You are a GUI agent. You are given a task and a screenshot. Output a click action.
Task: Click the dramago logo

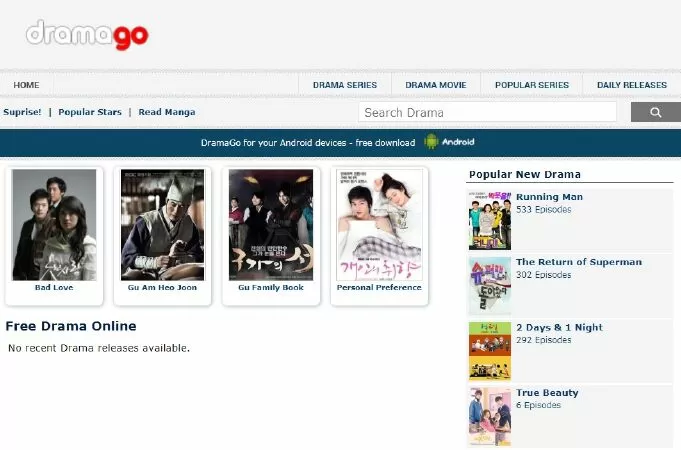[87, 35]
